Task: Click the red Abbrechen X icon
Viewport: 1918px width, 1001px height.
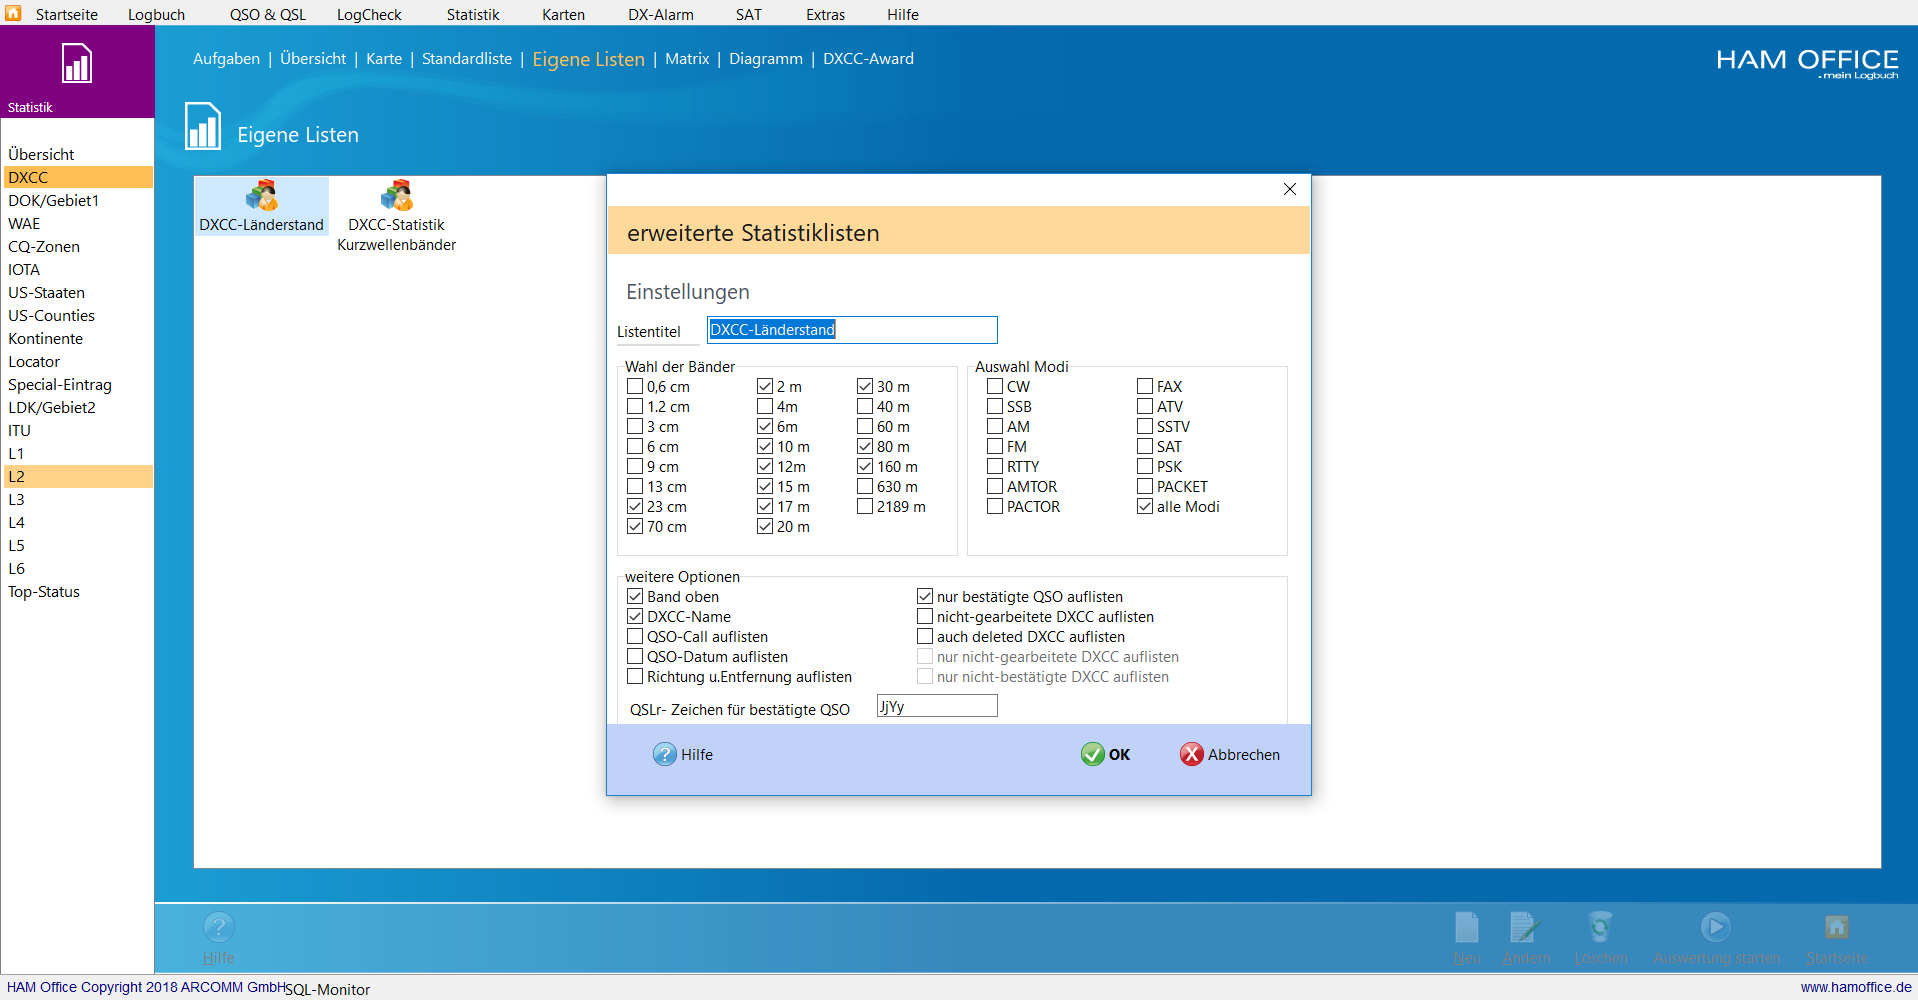Action: (x=1192, y=754)
